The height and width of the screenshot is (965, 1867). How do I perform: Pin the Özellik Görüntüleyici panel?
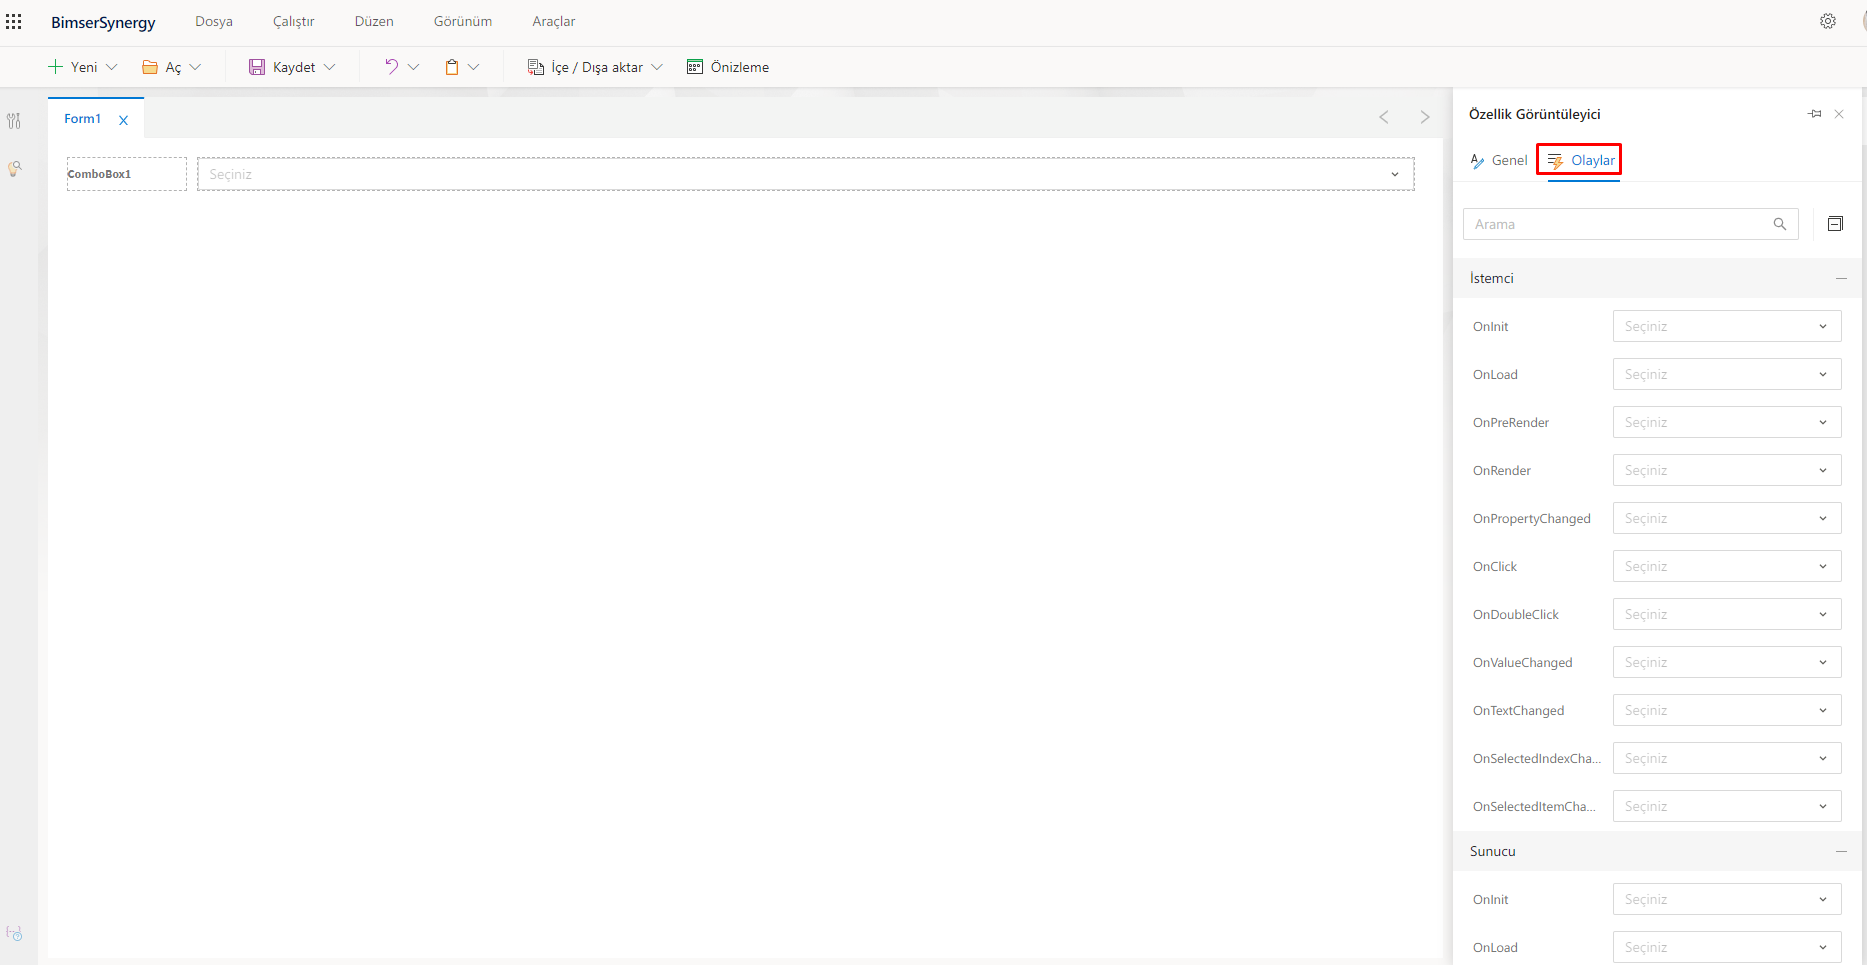coord(1815,114)
